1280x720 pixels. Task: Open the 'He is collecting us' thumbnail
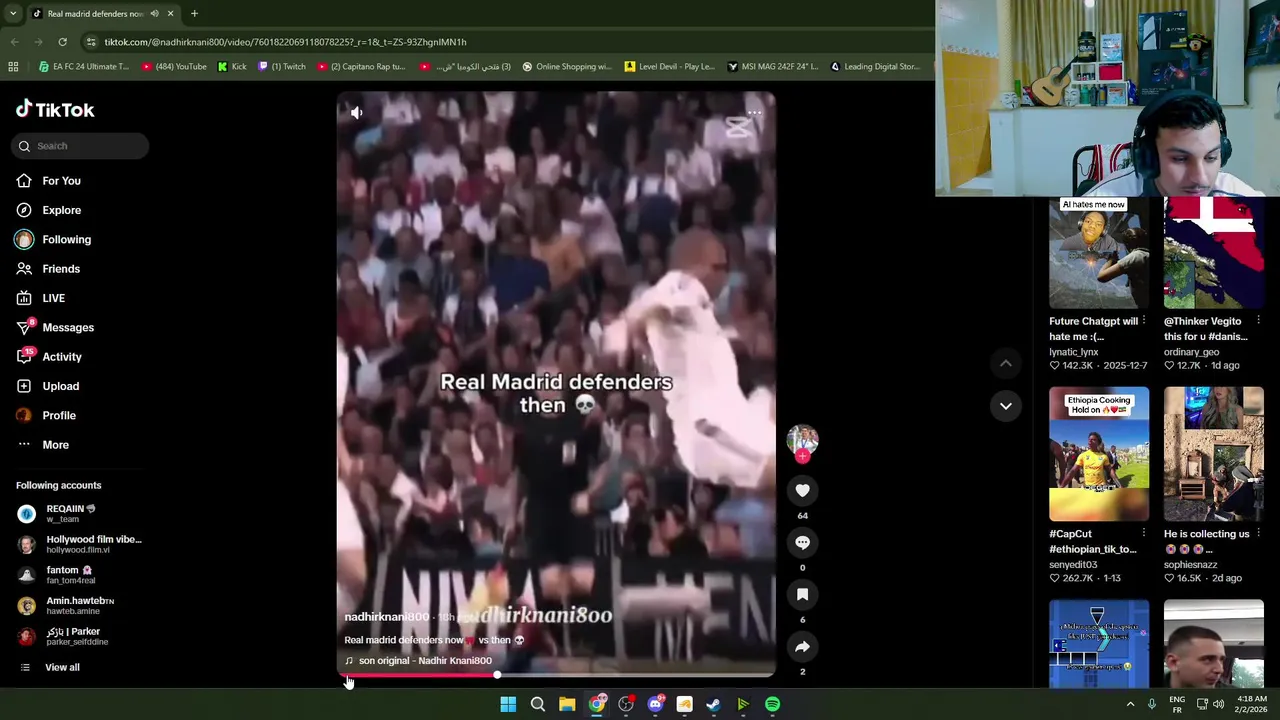point(1213,454)
